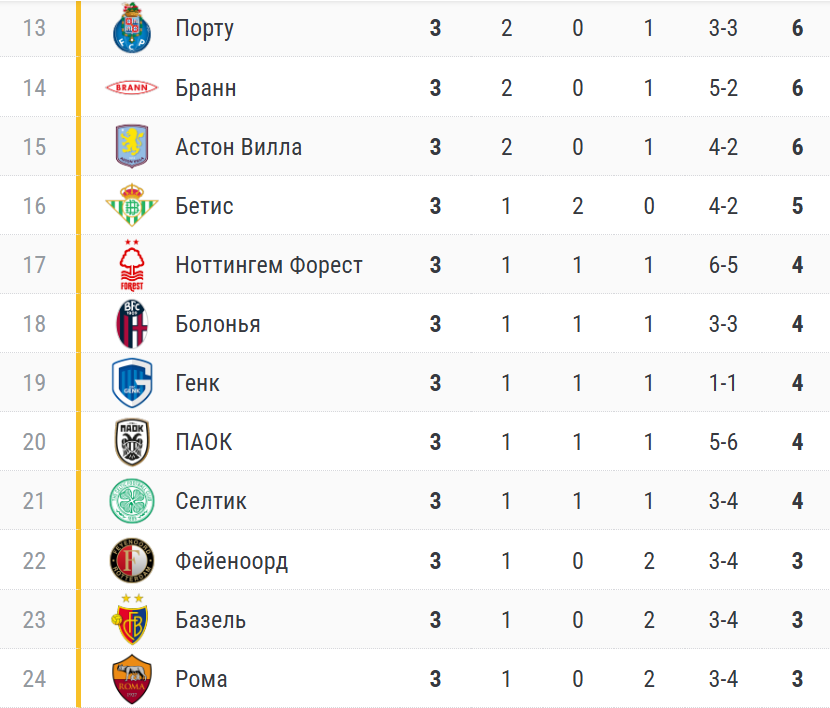
Task: Click the Genk club logo
Action: coord(132,383)
